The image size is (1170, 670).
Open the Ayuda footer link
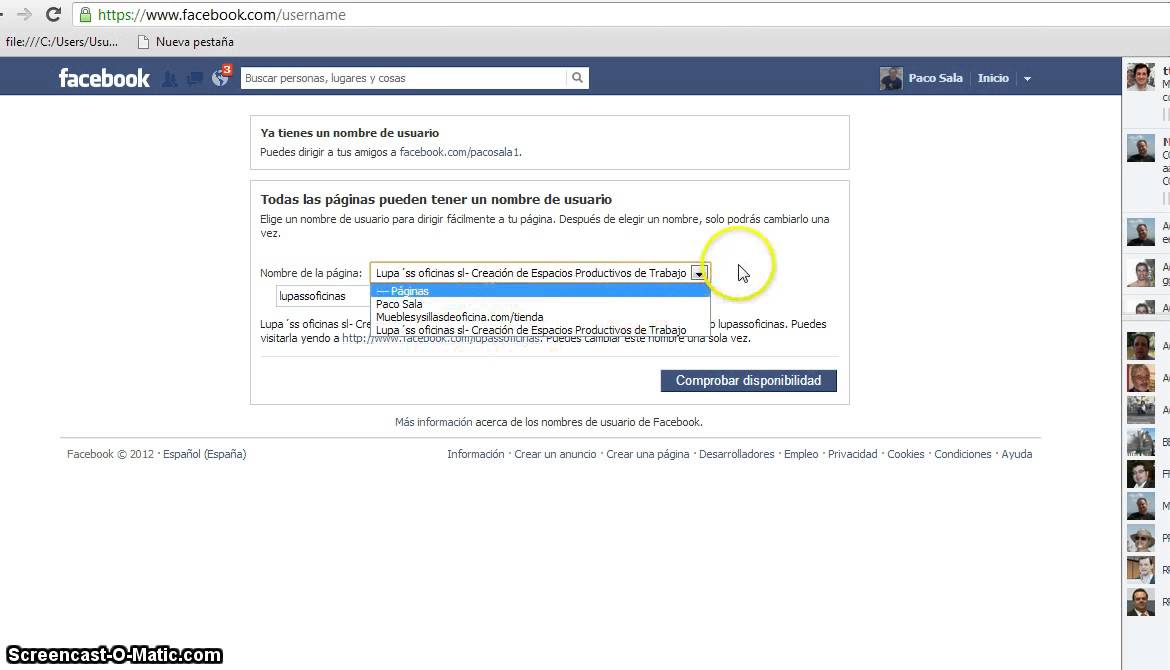click(x=1016, y=454)
